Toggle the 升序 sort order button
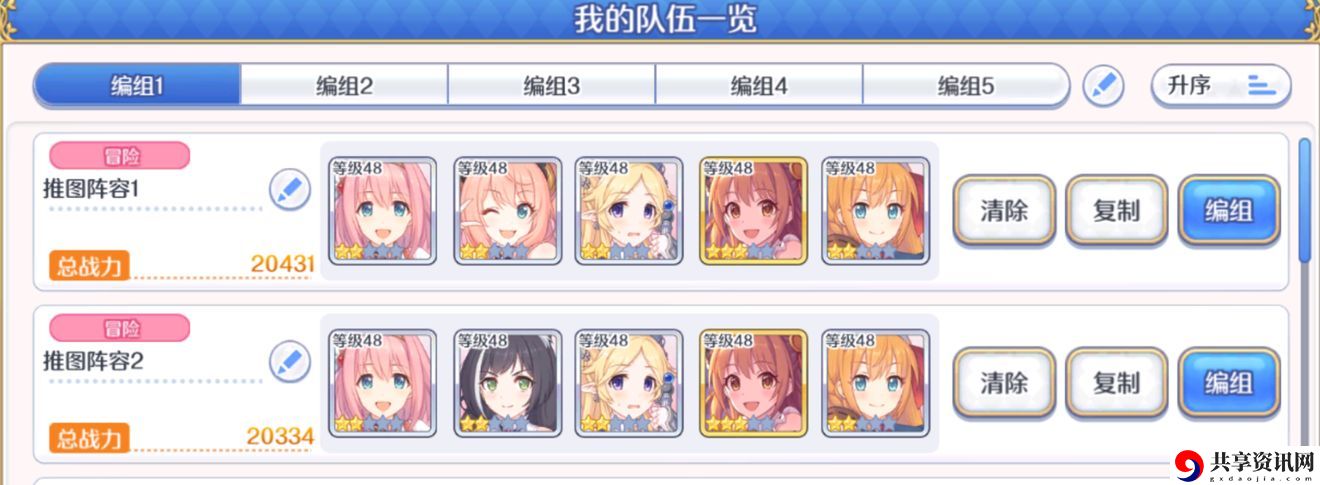The width and height of the screenshot is (1320, 485). [x=1221, y=86]
